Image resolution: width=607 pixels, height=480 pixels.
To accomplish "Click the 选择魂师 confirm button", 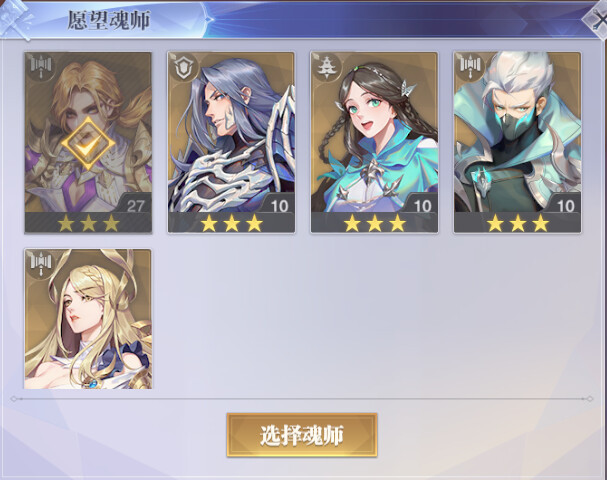I will 302,435.
